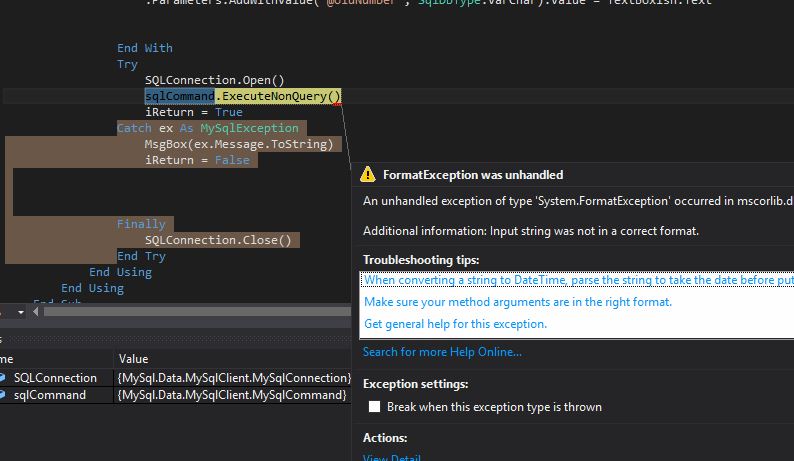Click the editor's horizontal scrollbar track
Viewport: 794px width, 461px height.
tap(197, 312)
